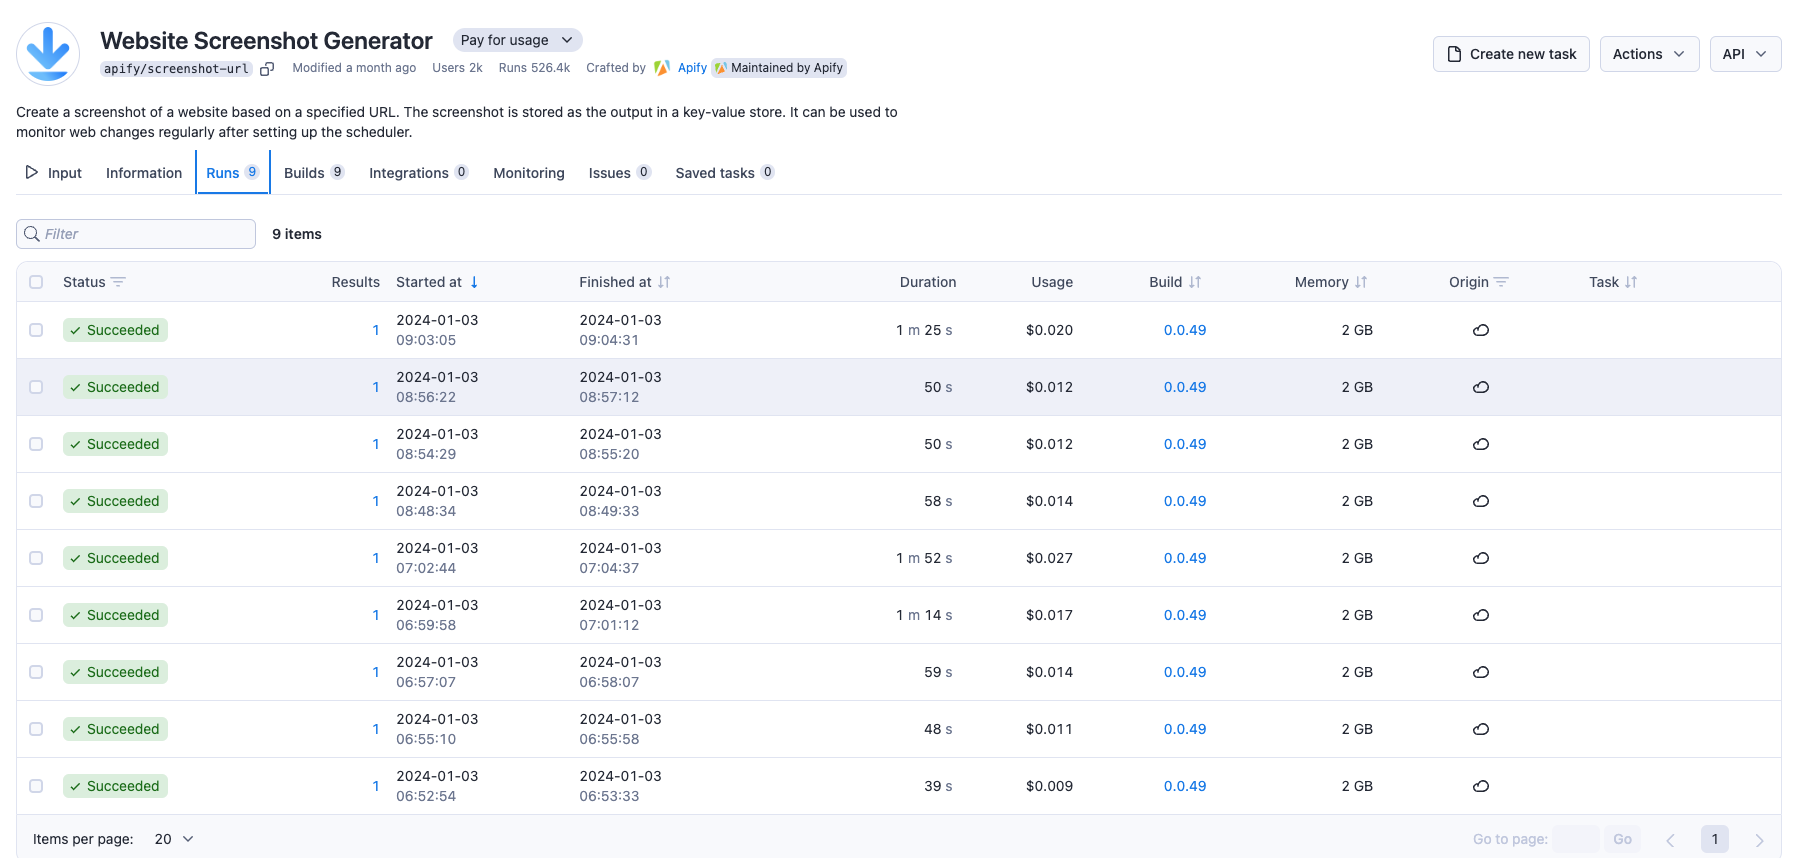Screen dimensions: 1808x858
Task: Change items per page from 20
Action: 174,839
